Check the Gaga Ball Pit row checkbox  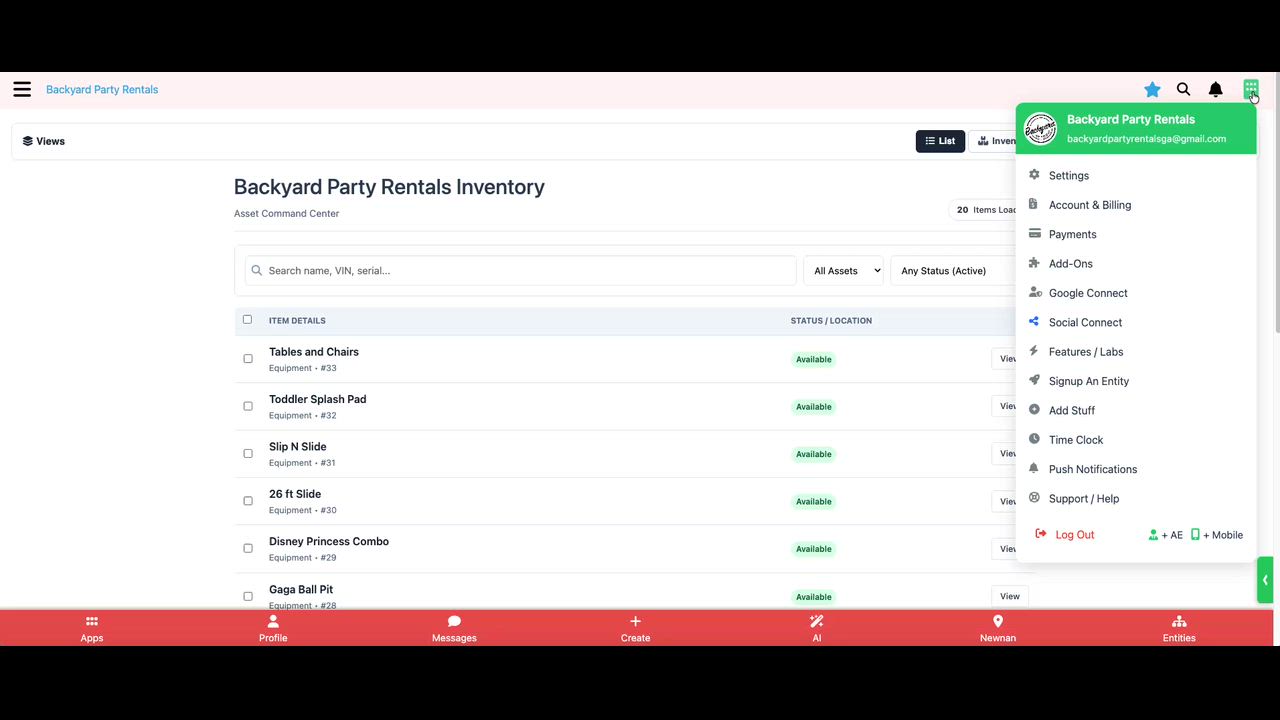(248, 596)
